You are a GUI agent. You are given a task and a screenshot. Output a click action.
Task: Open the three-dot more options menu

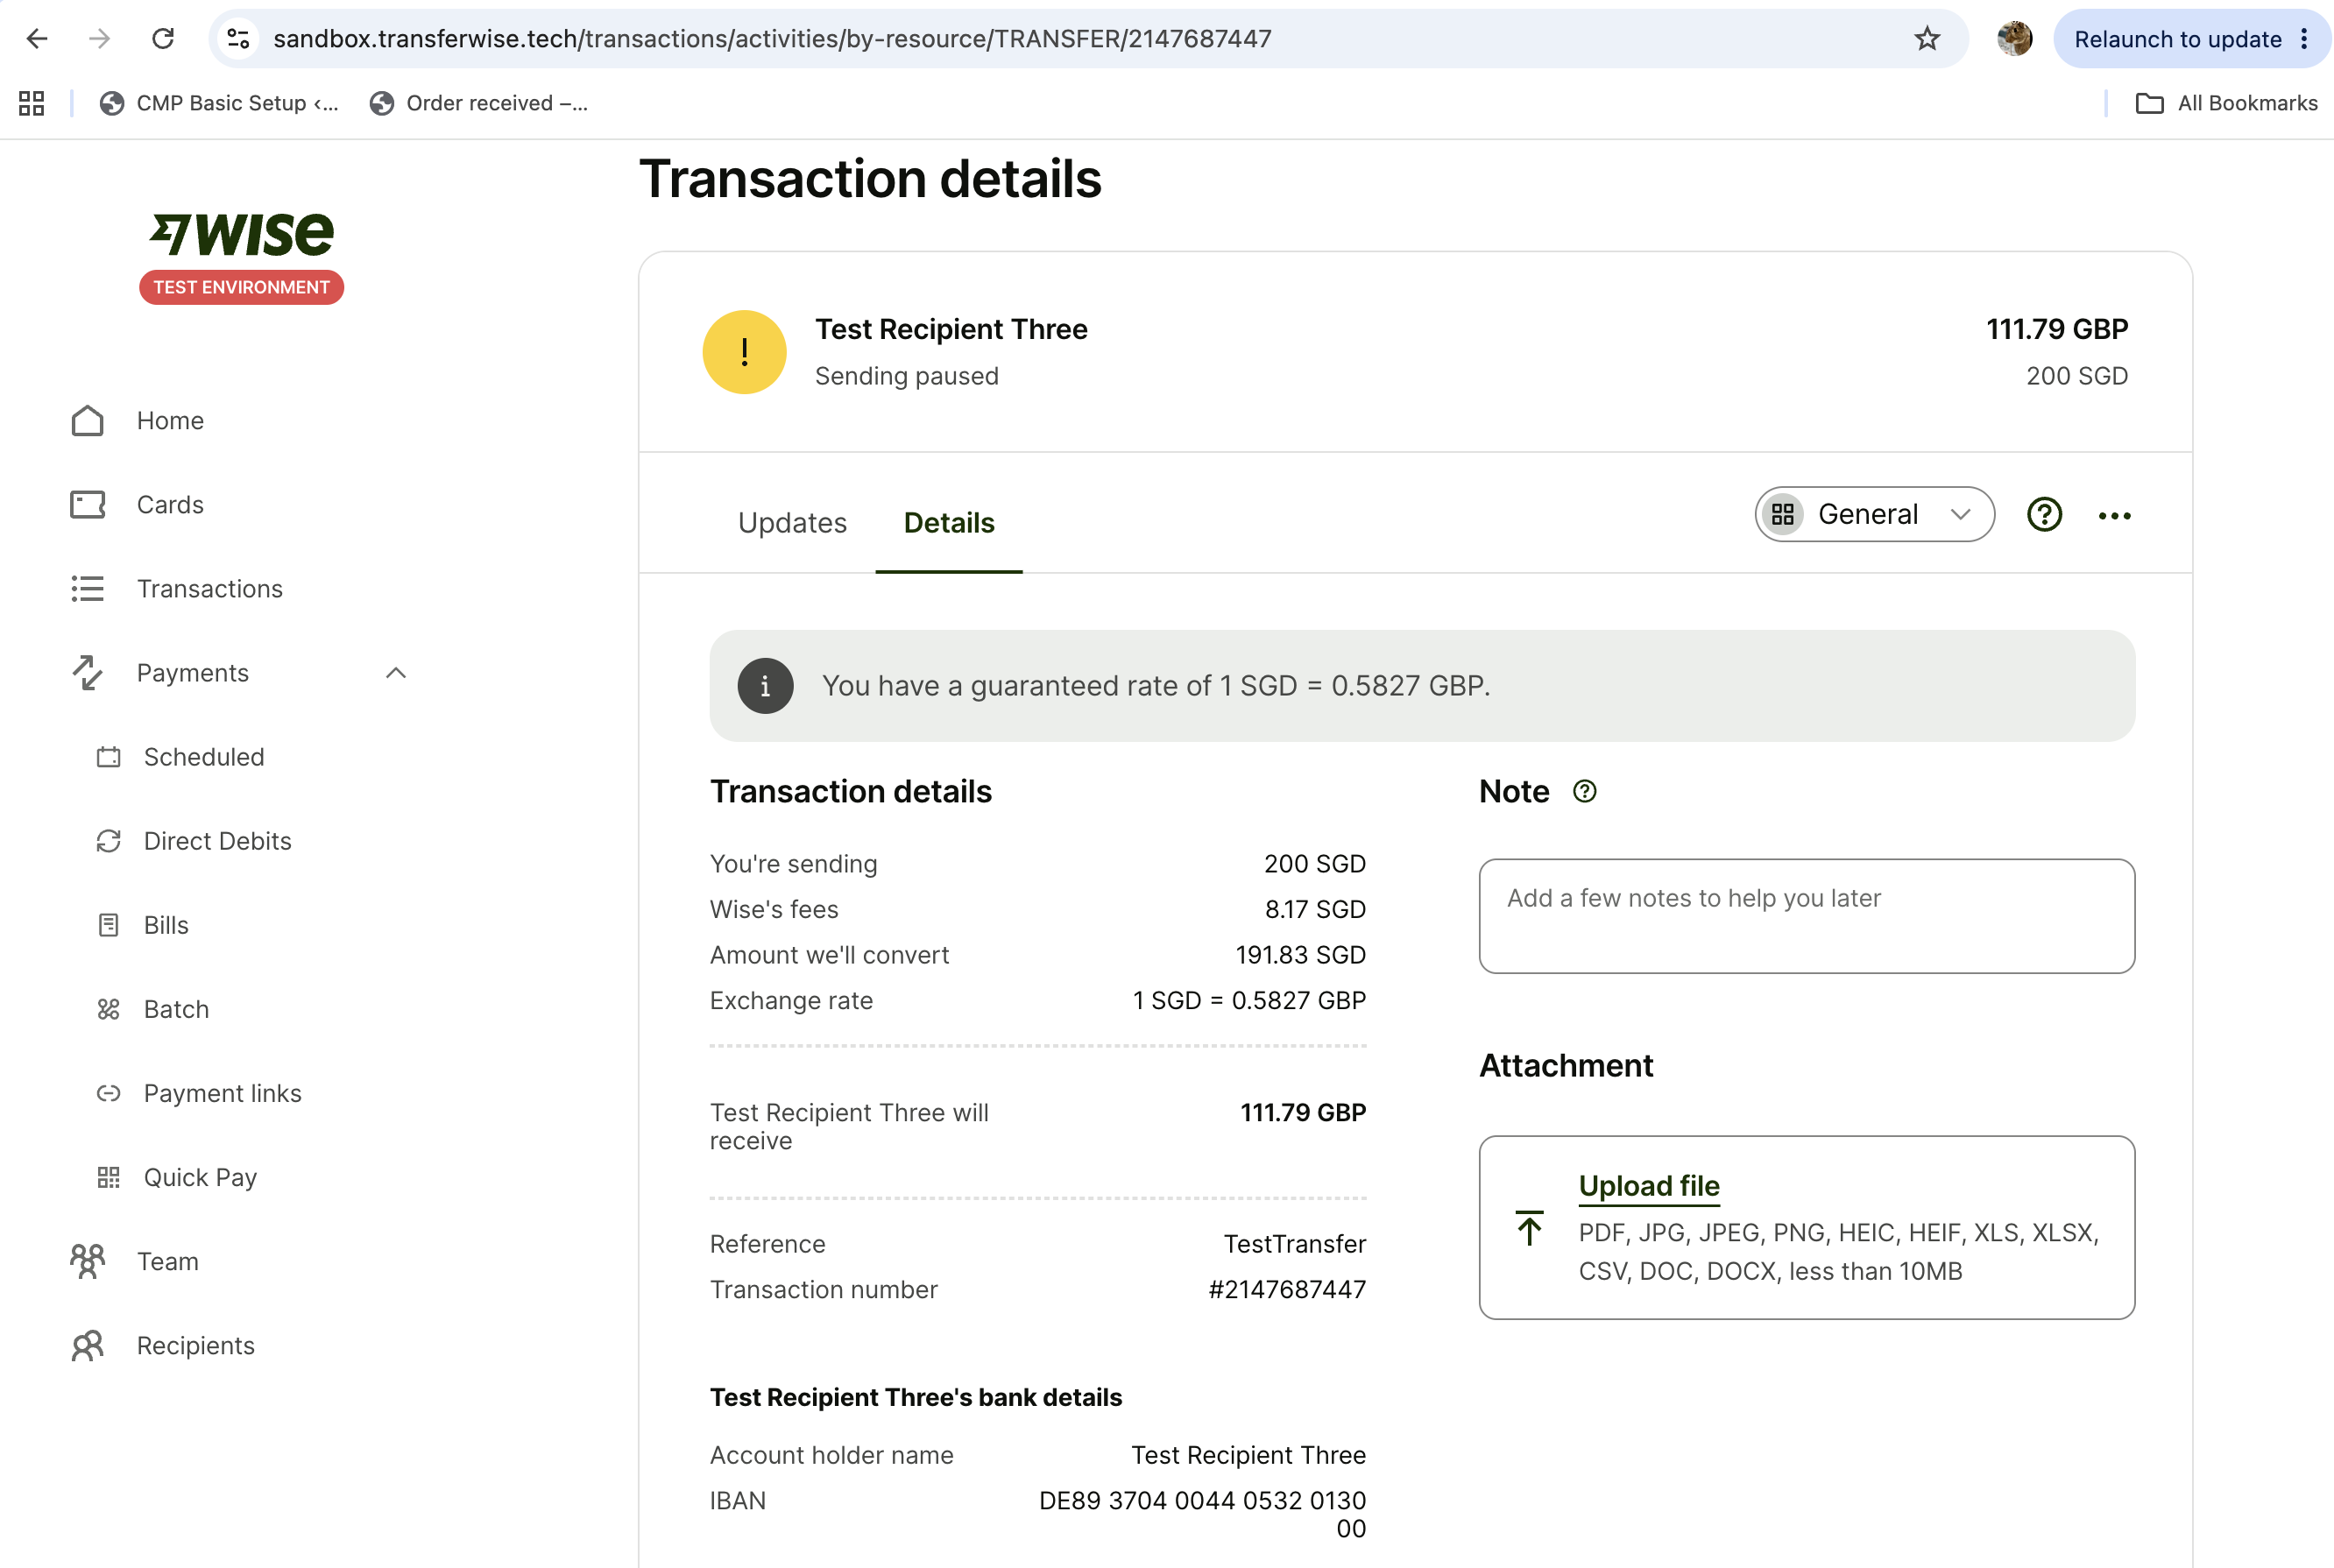pos(2114,516)
